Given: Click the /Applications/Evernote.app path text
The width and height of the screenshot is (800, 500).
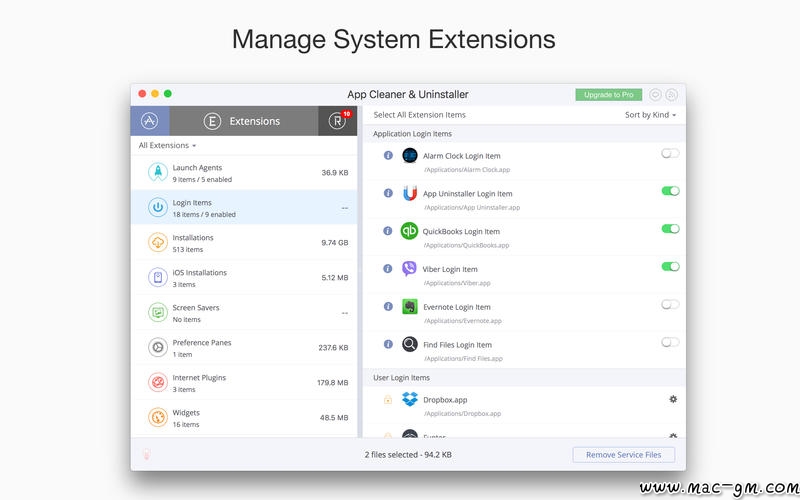Looking at the screenshot, I should [462, 321].
